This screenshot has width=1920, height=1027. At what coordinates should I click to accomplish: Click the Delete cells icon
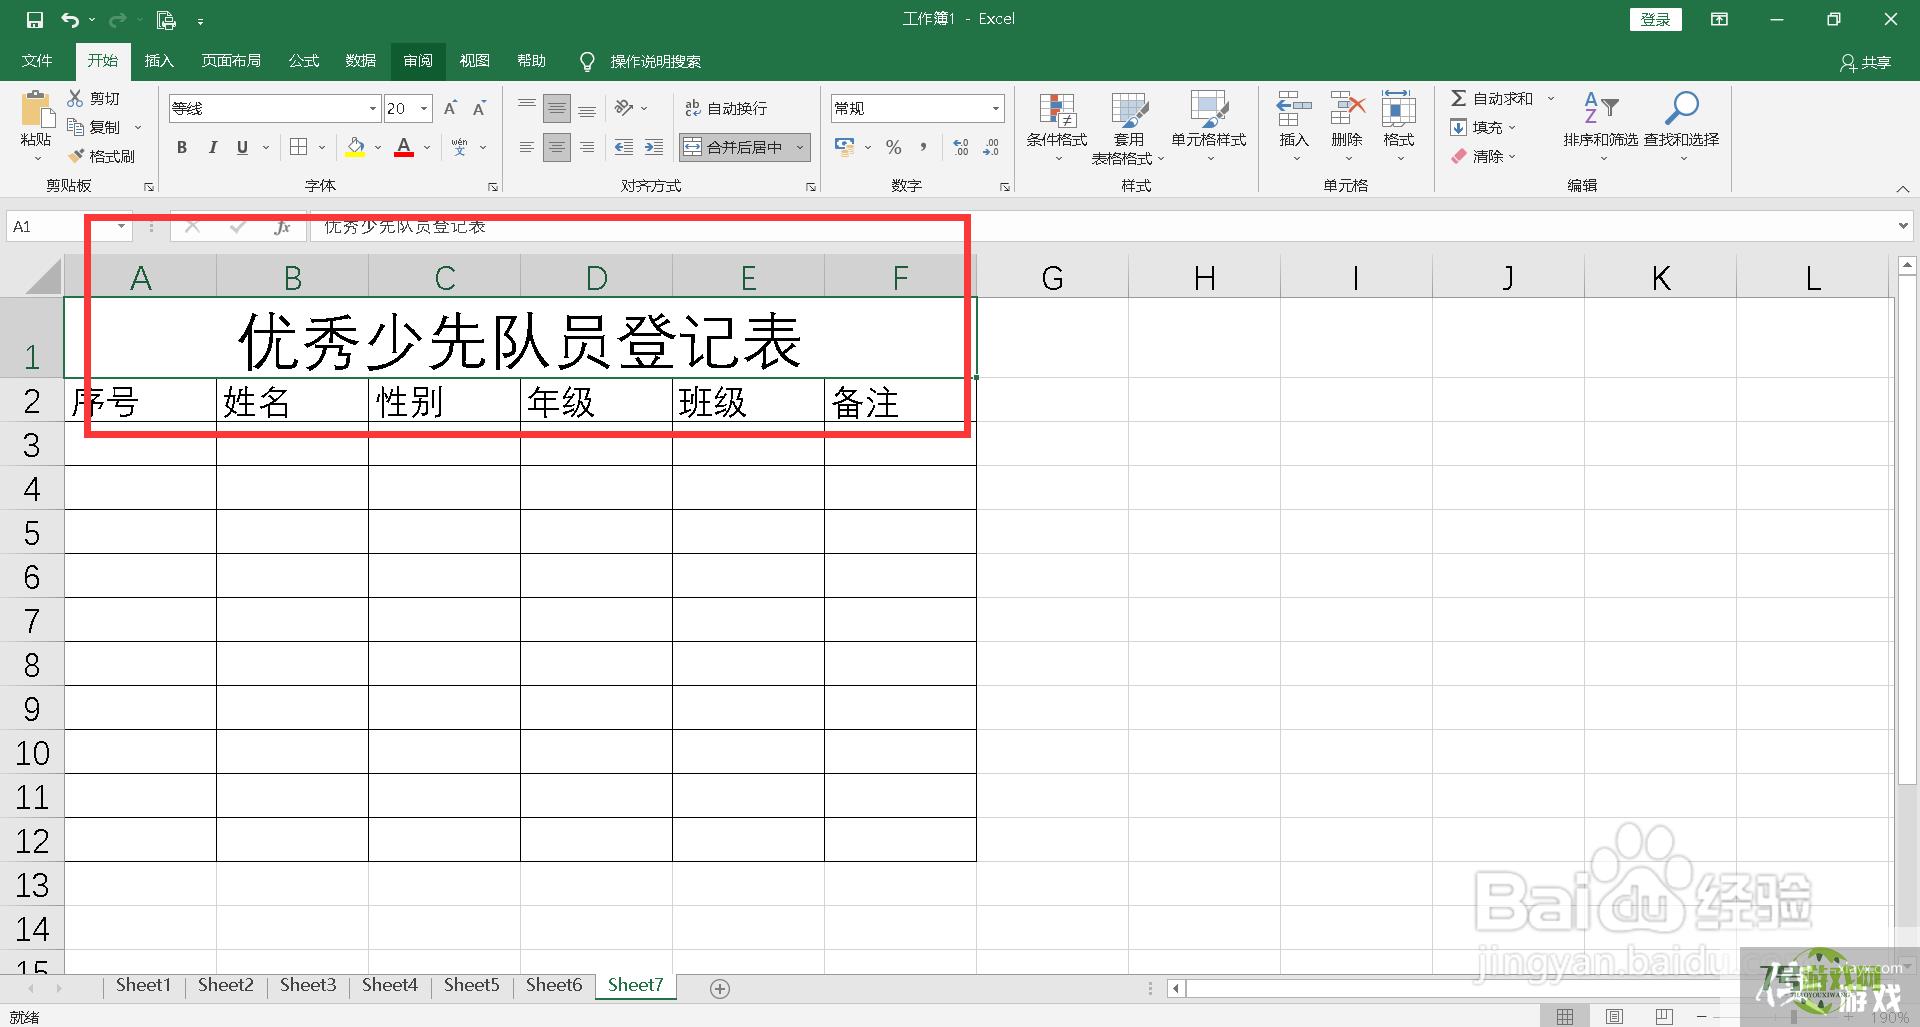1347,108
